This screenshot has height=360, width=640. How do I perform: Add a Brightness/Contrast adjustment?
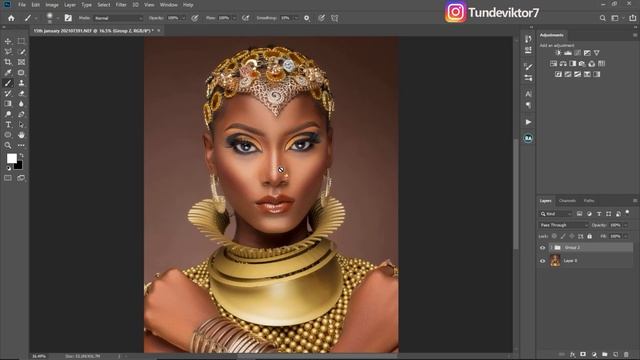[558, 53]
